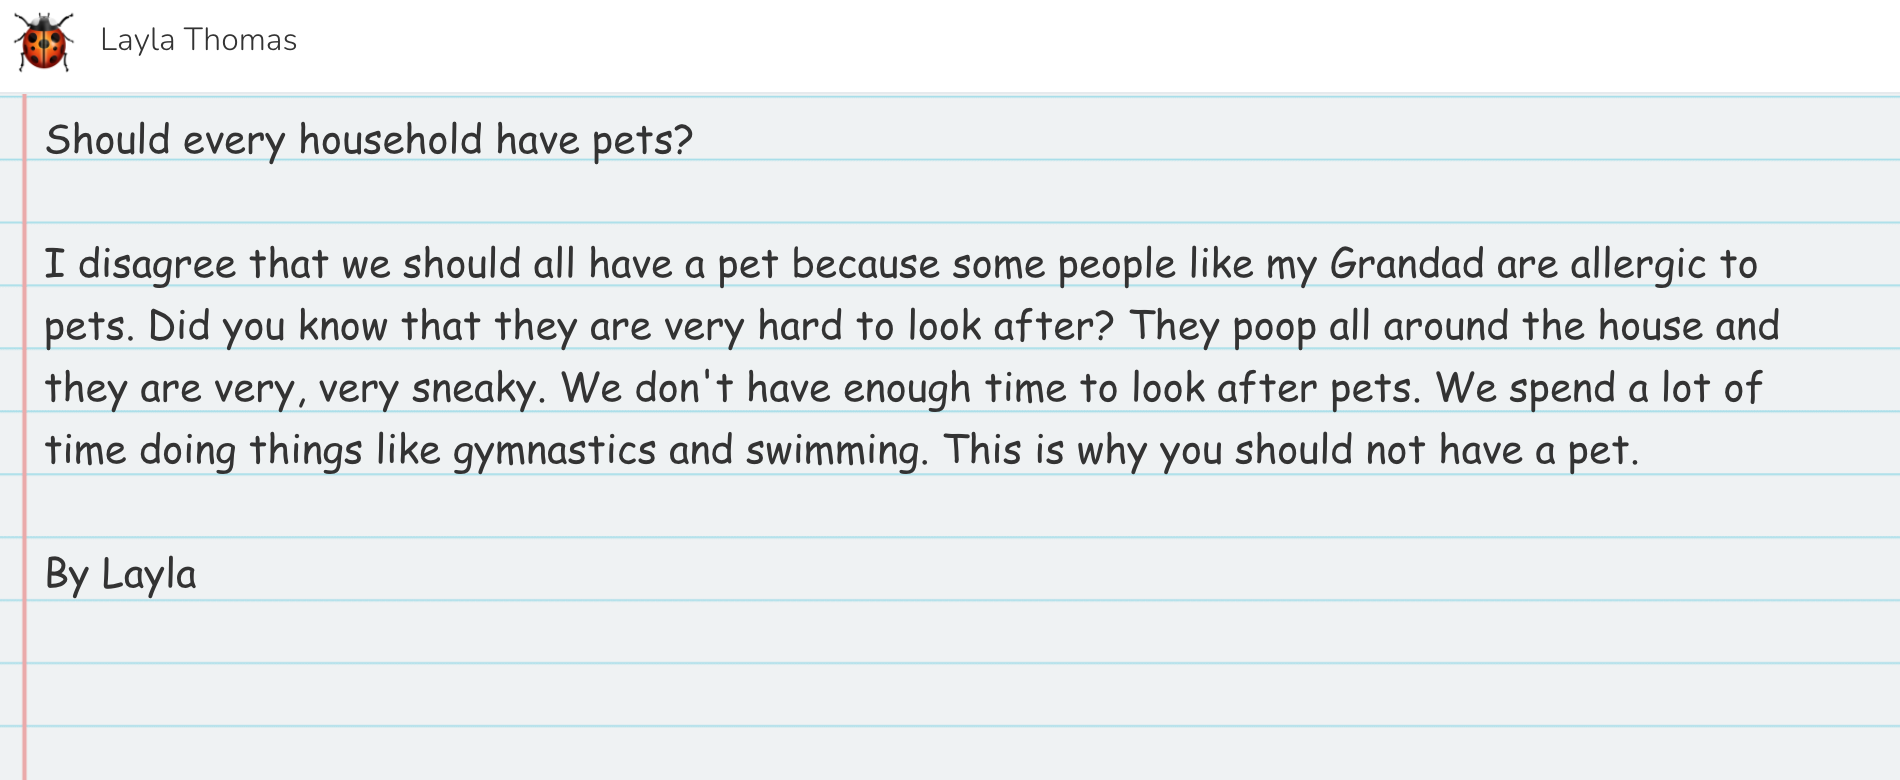
Task: Click the word "household" in the title
Action: click(x=390, y=140)
